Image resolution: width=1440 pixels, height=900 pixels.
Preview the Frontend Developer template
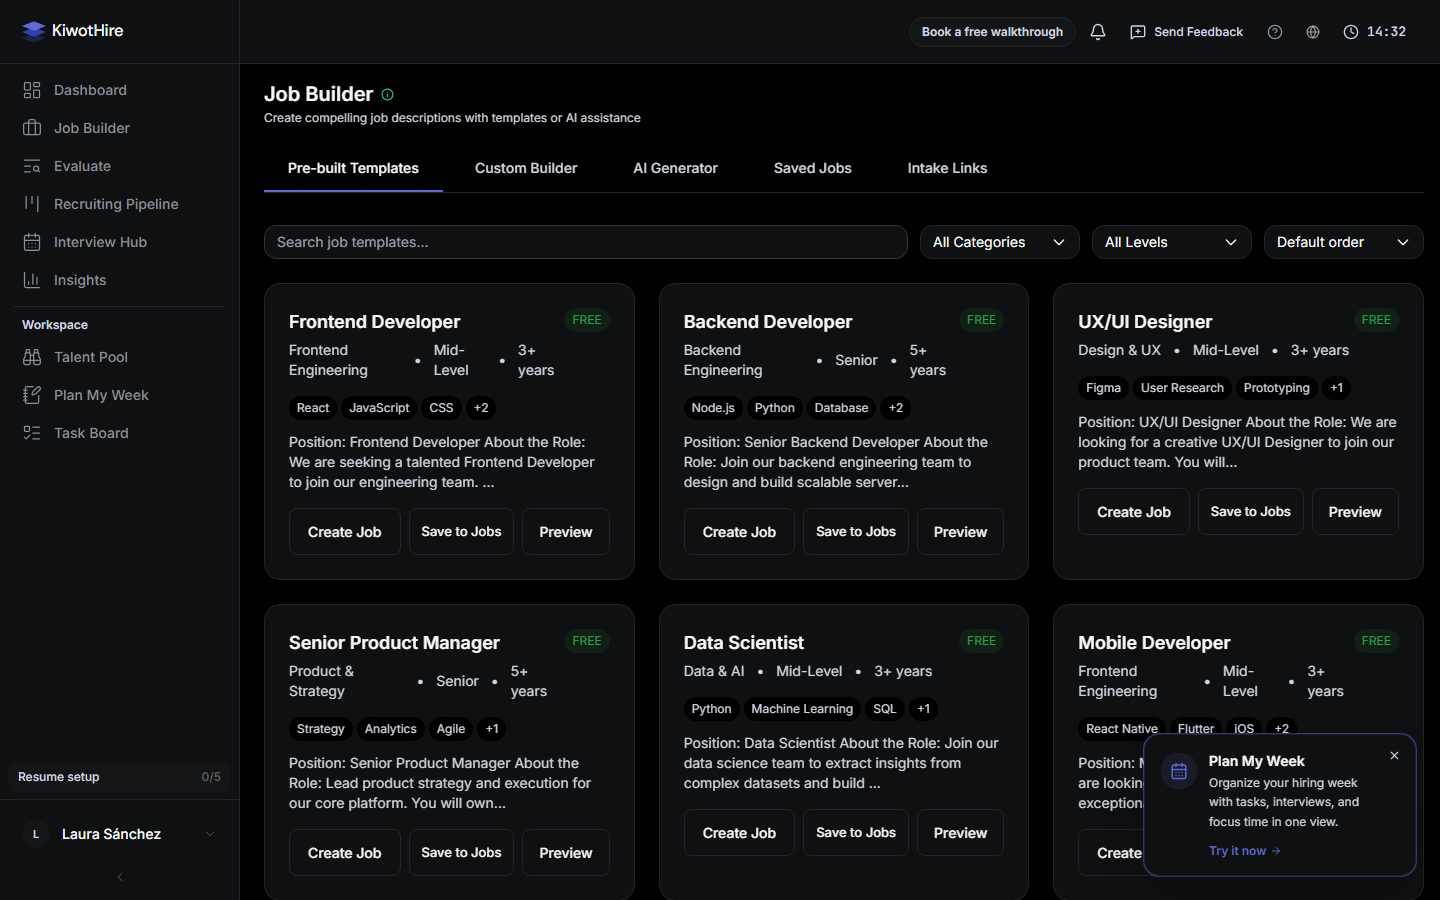[x=566, y=532]
